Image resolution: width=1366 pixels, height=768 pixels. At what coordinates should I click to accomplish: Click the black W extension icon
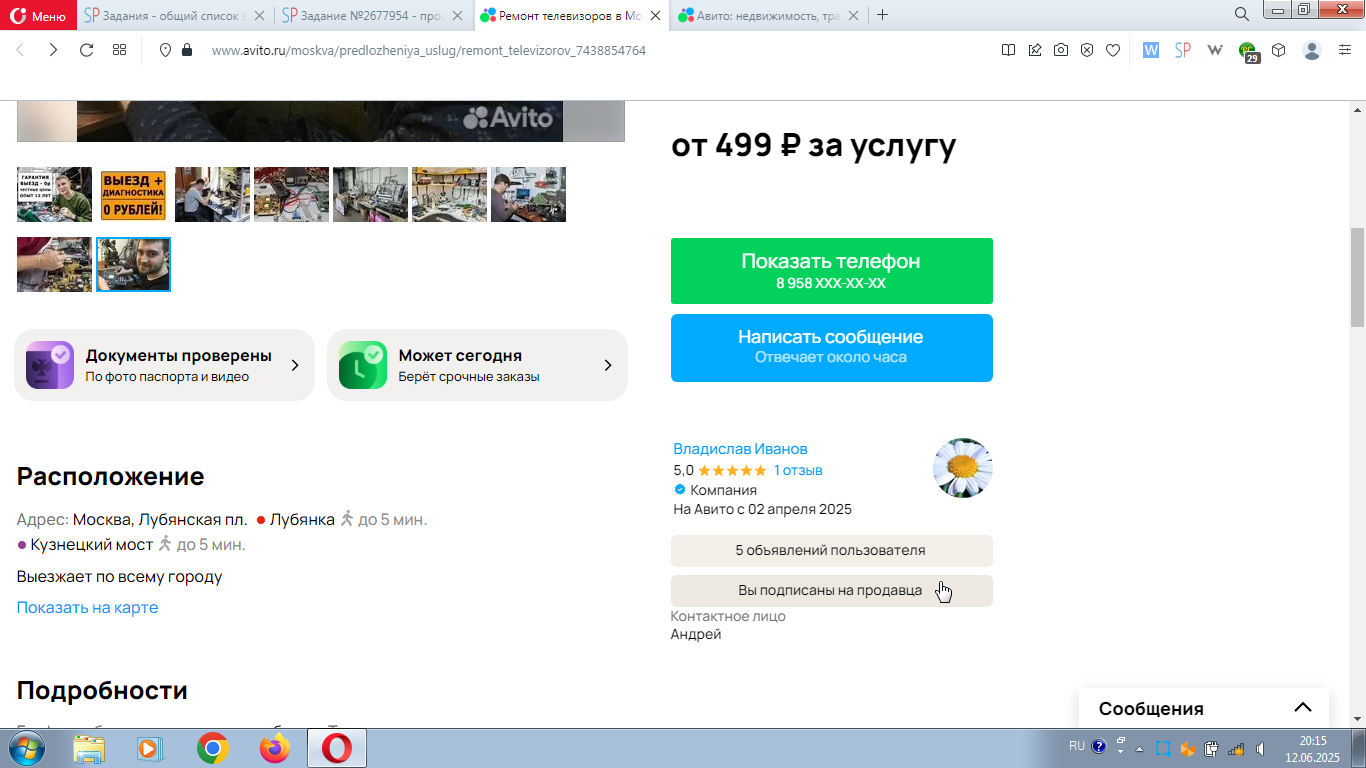1215,50
